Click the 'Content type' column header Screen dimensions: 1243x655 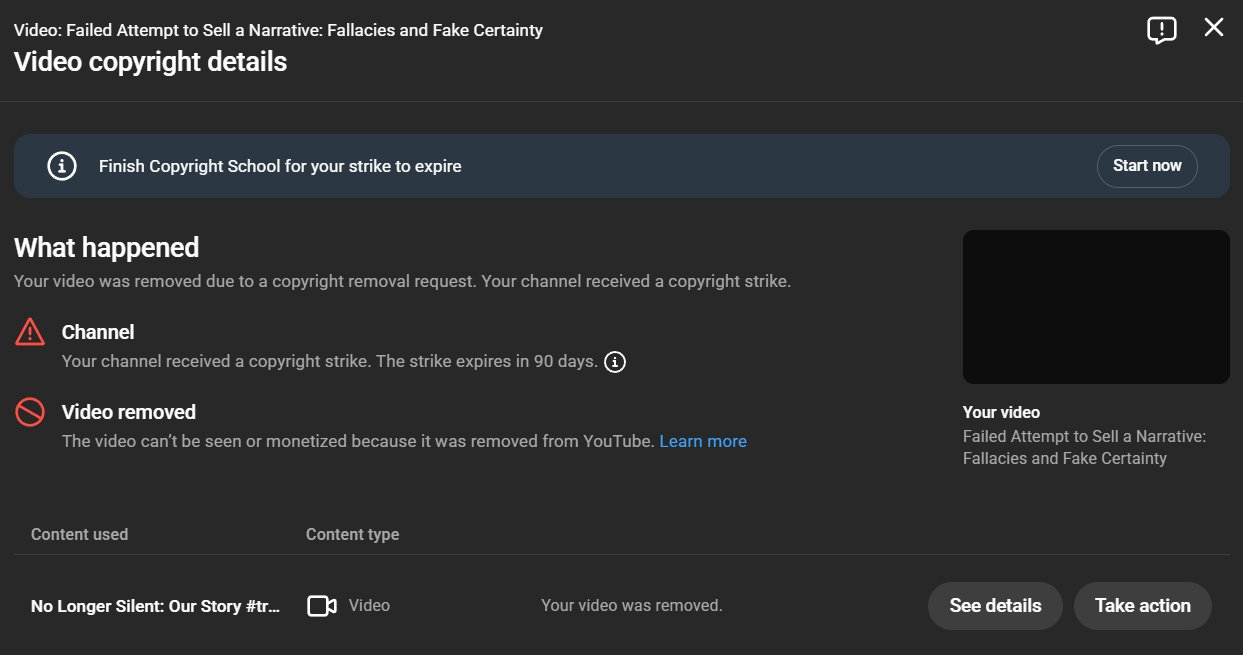(352, 534)
